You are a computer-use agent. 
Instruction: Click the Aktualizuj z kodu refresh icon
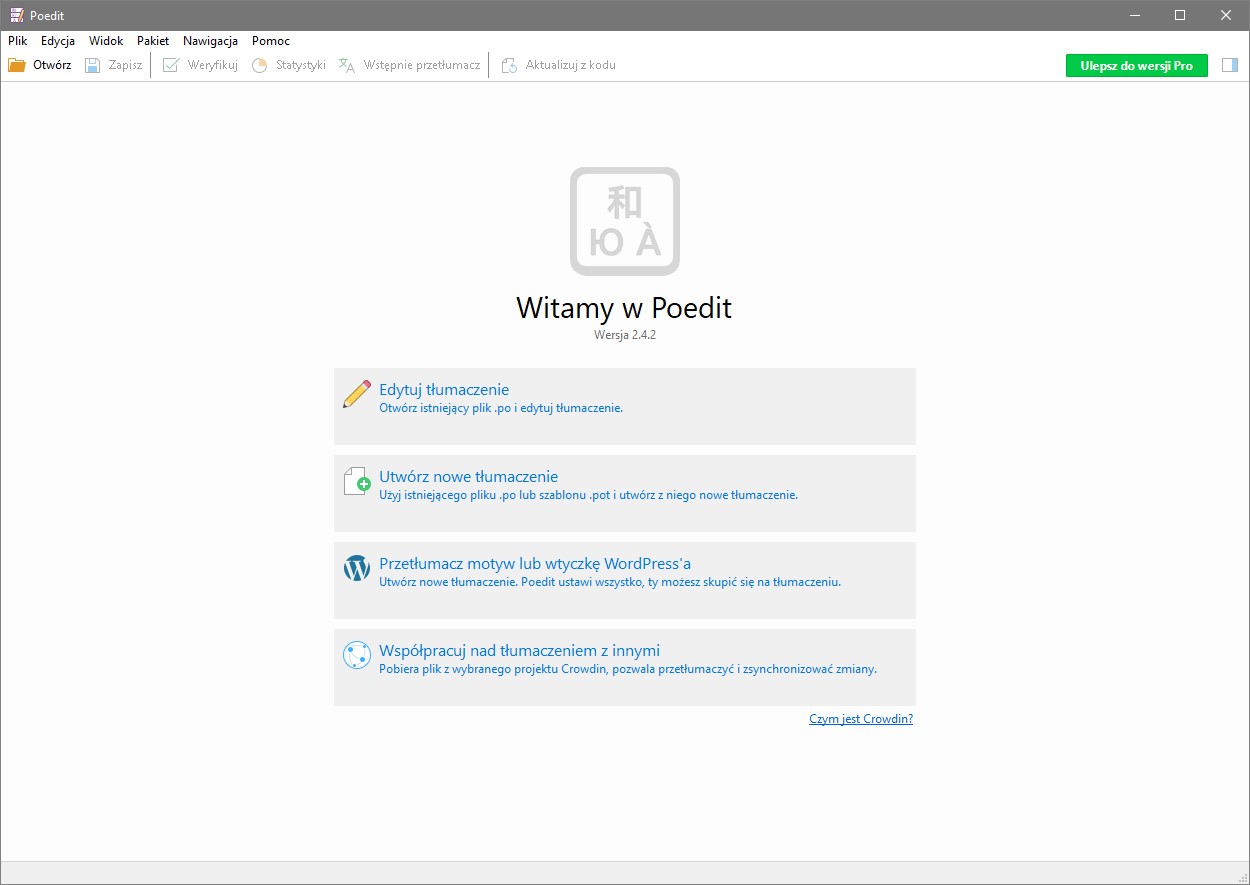coord(509,65)
